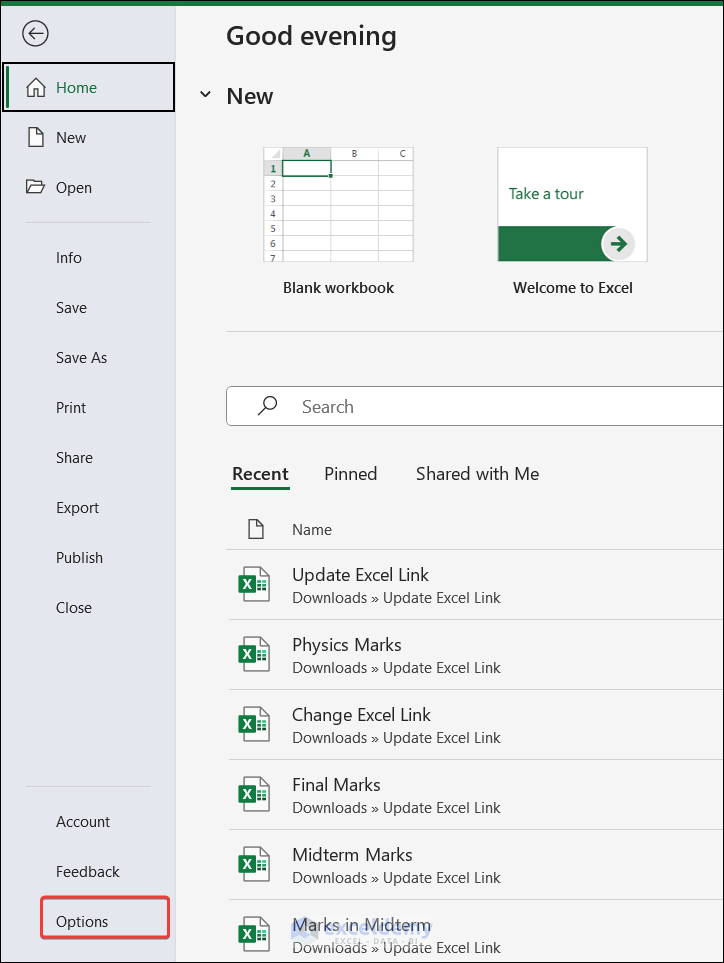Open the Shared with Me tab
This screenshot has width=724, height=963.
coord(477,474)
